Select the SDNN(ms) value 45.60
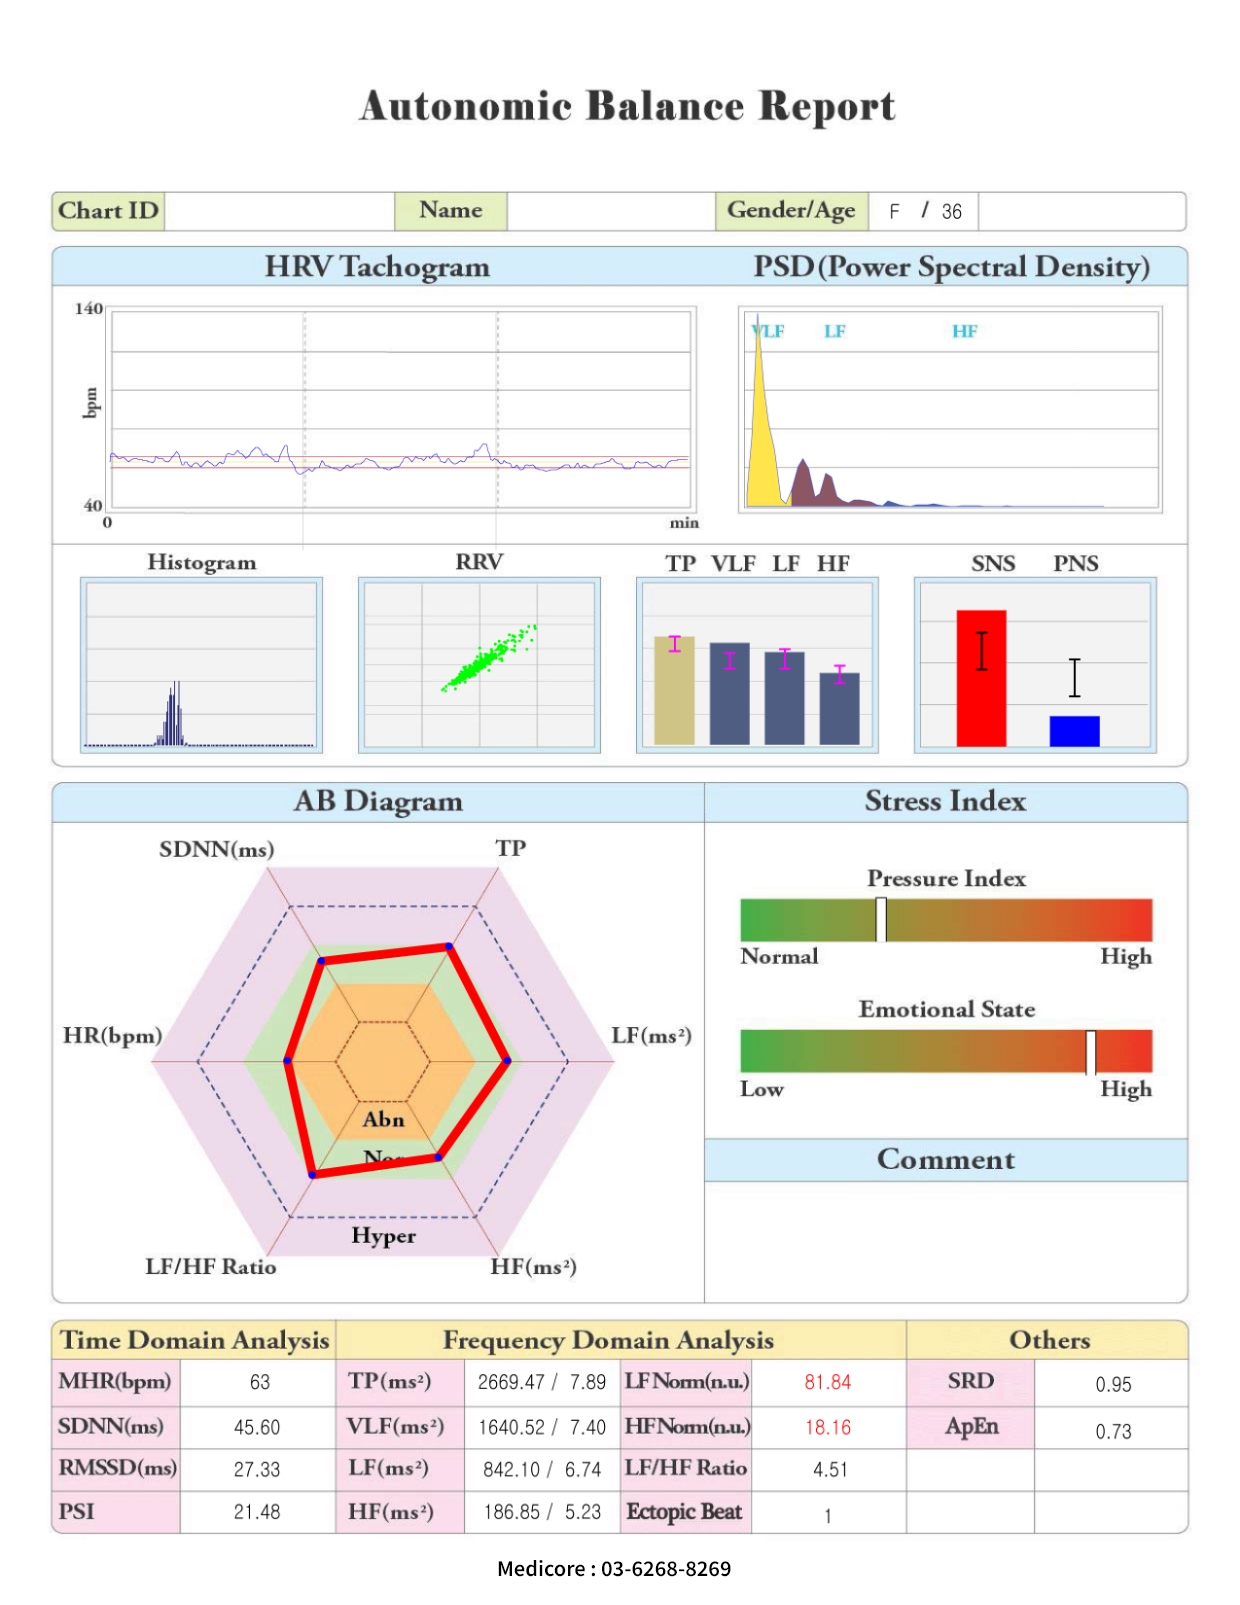Image resolution: width=1240 pixels, height=1605 pixels. point(257,1427)
